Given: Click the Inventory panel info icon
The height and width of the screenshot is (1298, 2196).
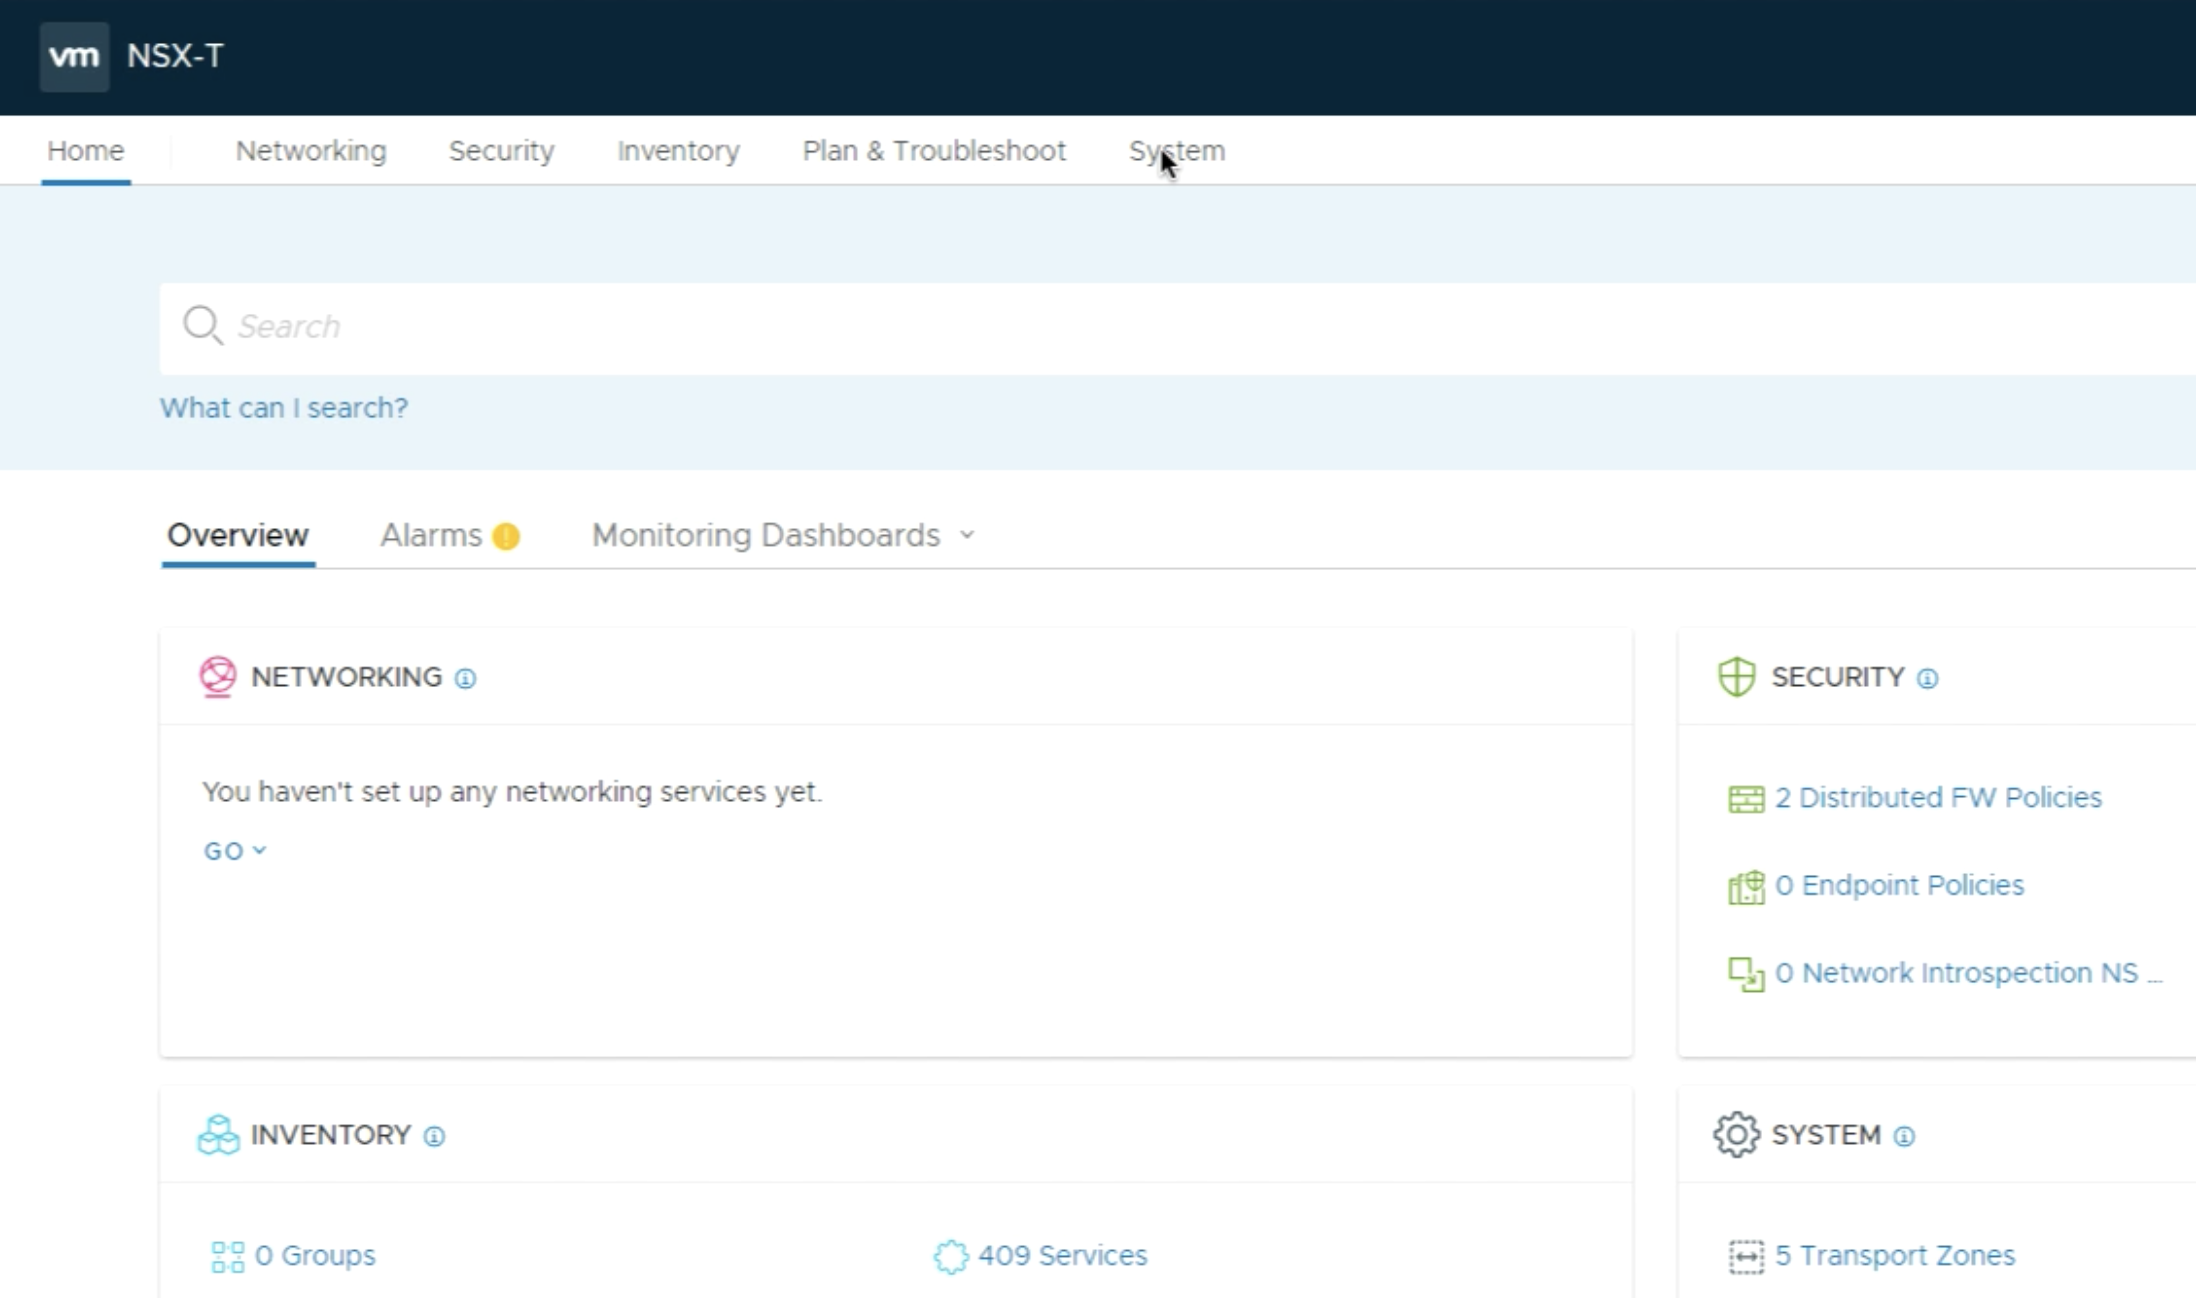Looking at the screenshot, I should point(434,1137).
